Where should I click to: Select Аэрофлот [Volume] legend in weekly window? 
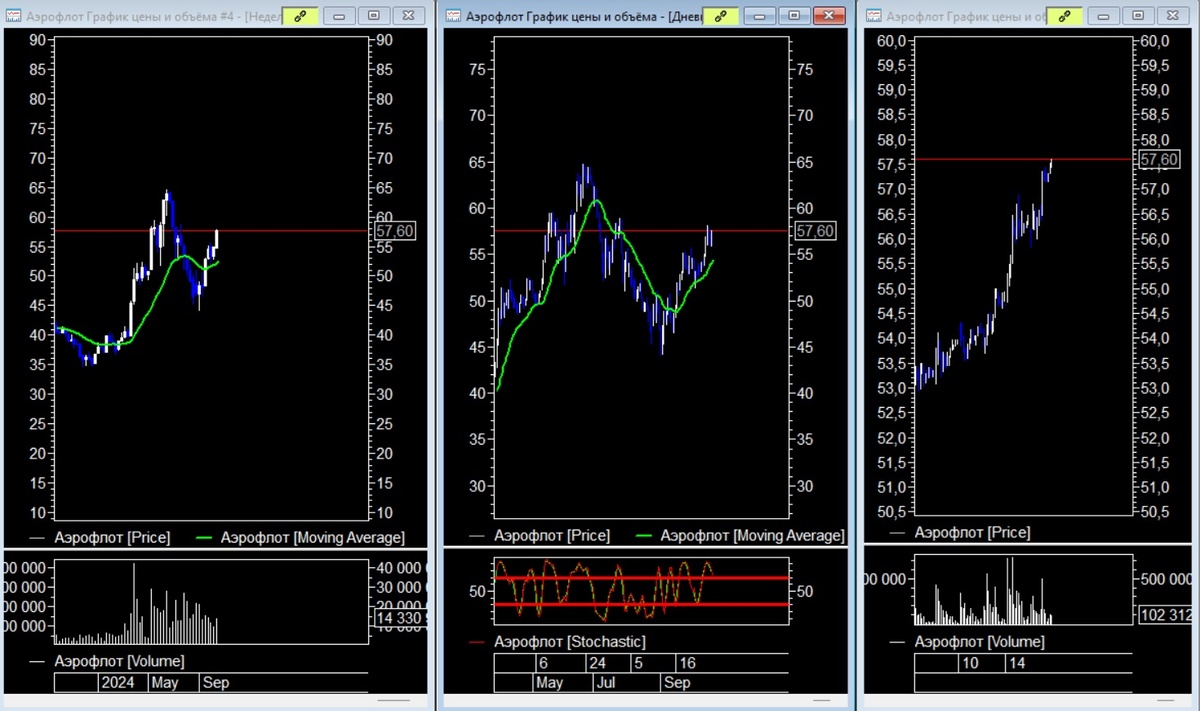pos(119,662)
